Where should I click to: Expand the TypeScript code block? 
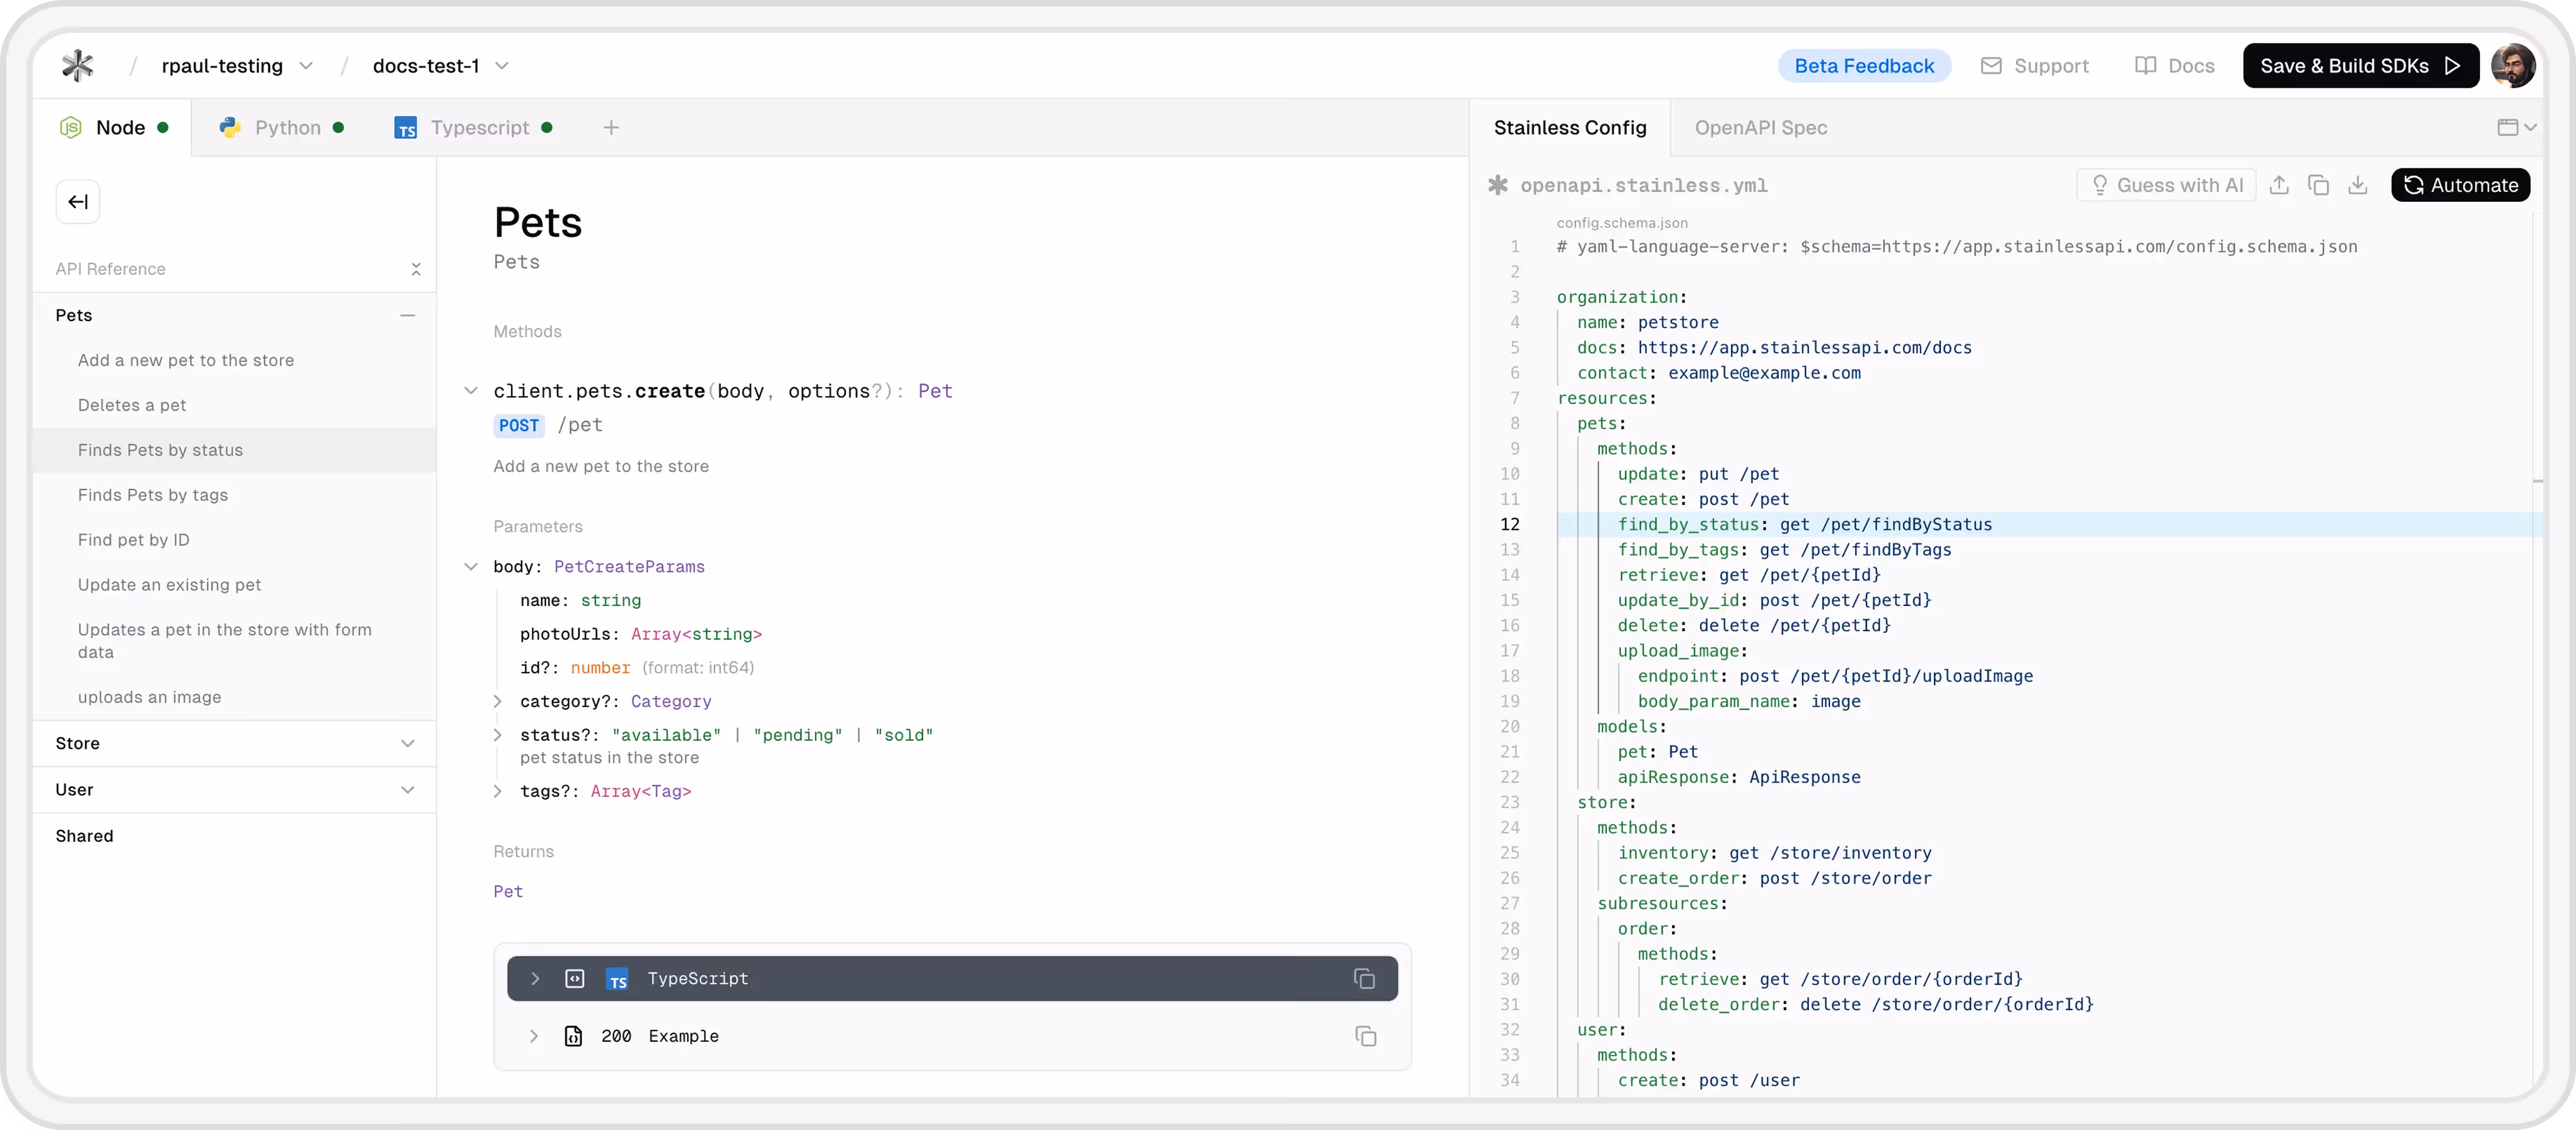click(535, 979)
